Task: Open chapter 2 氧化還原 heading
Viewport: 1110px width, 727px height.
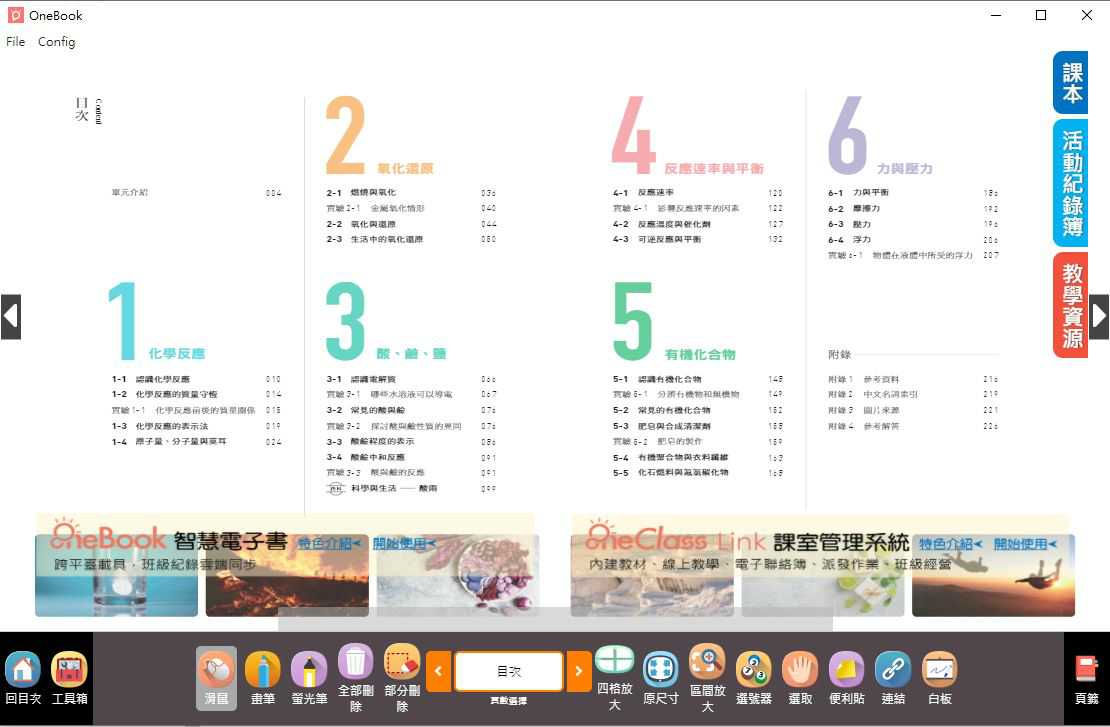Action: point(405,168)
